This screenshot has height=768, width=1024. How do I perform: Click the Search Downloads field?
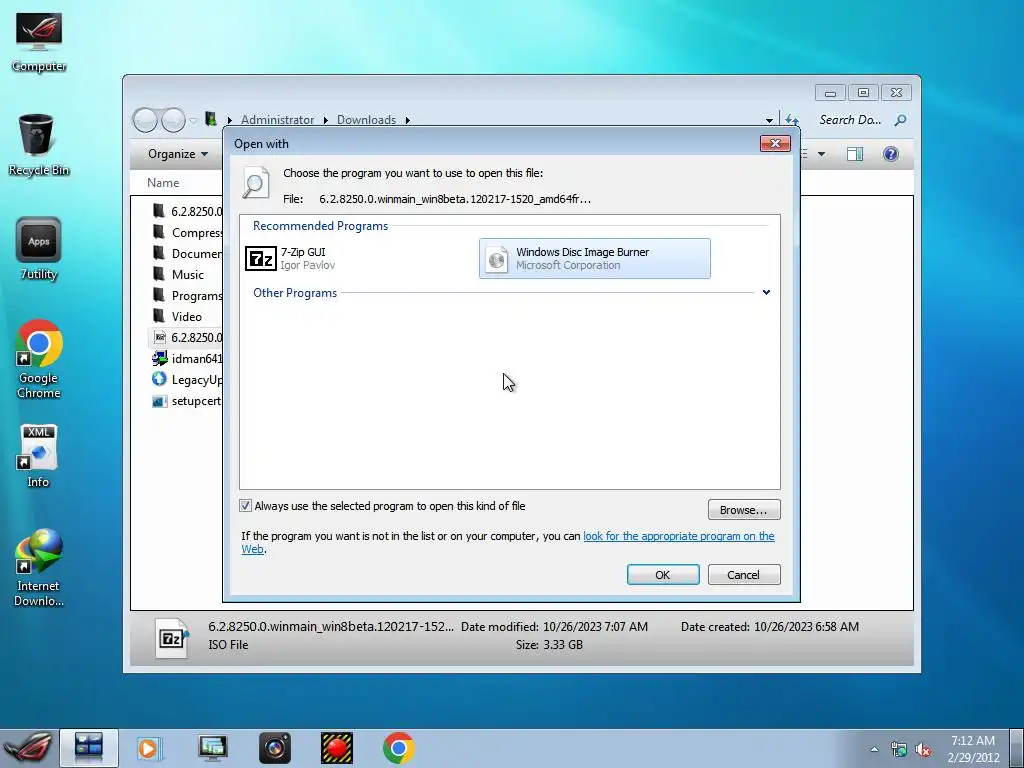tap(850, 120)
